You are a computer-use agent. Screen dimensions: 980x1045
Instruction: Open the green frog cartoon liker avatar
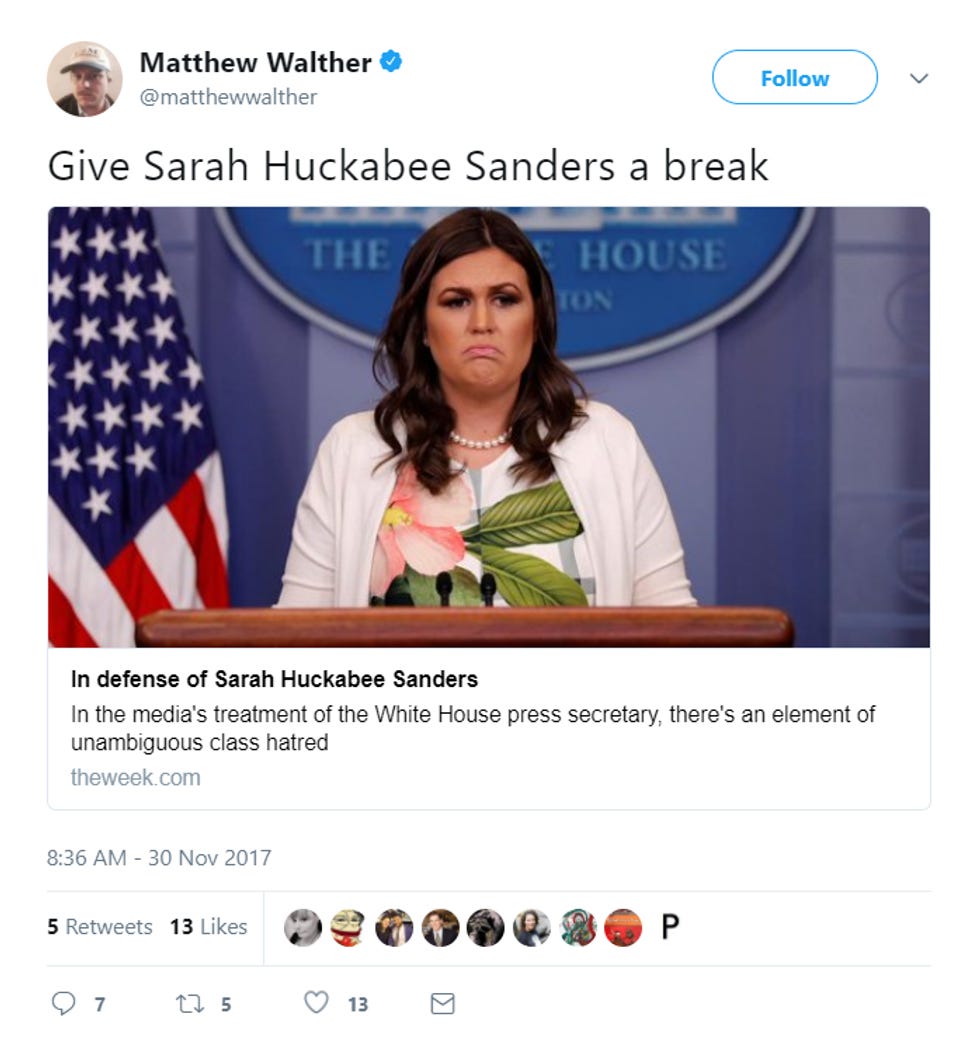348,927
